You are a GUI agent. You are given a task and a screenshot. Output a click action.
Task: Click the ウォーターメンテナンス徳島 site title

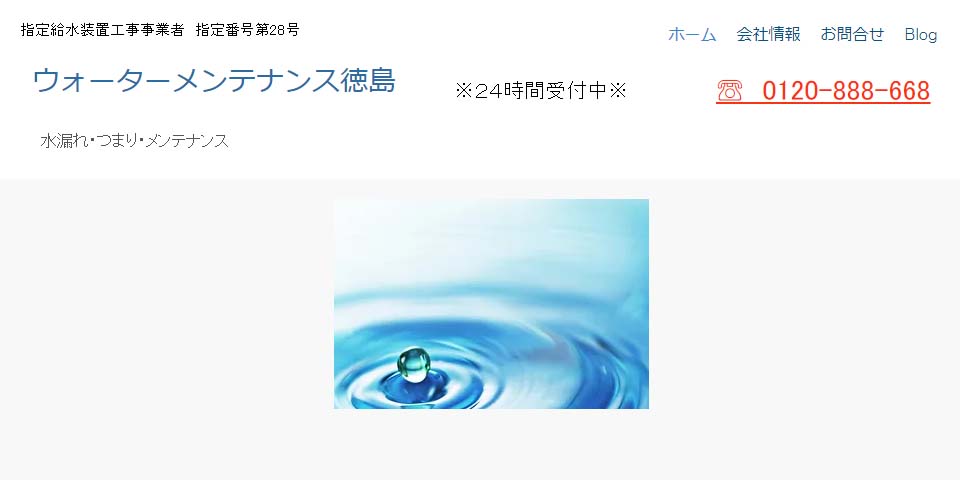click(x=214, y=80)
